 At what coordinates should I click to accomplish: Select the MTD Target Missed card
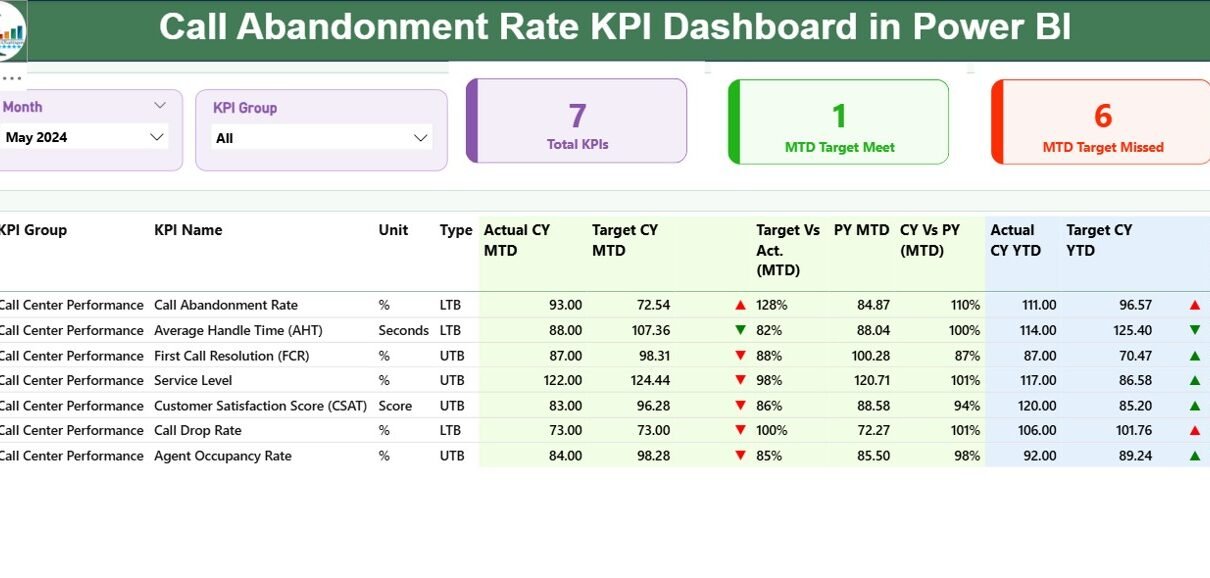tap(1102, 122)
